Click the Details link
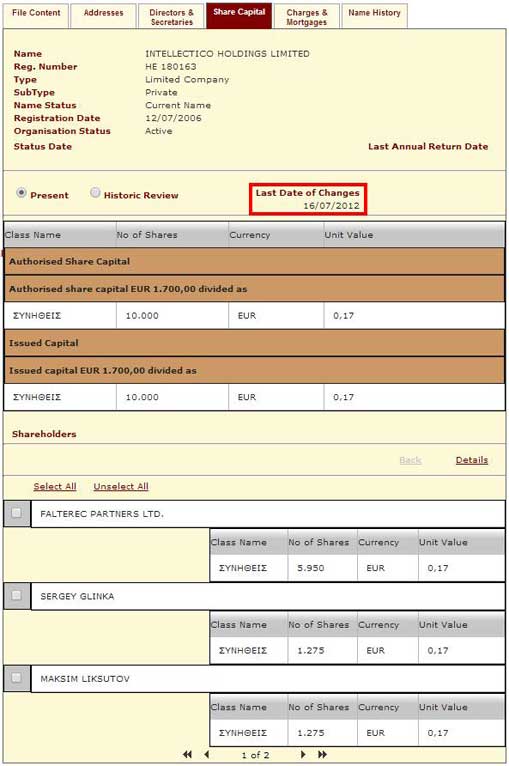Viewport: 509px width, 766px height. pyautogui.click(x=472, y=460)
